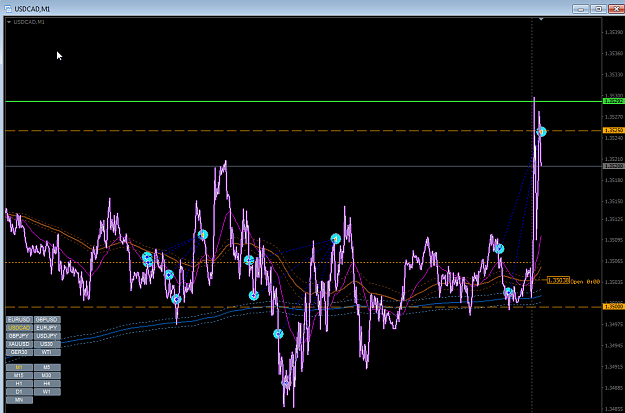The width and height of the screenshot is (625, 413).
Task: Change timeframe to H1
Action: [x=19, y=384]
